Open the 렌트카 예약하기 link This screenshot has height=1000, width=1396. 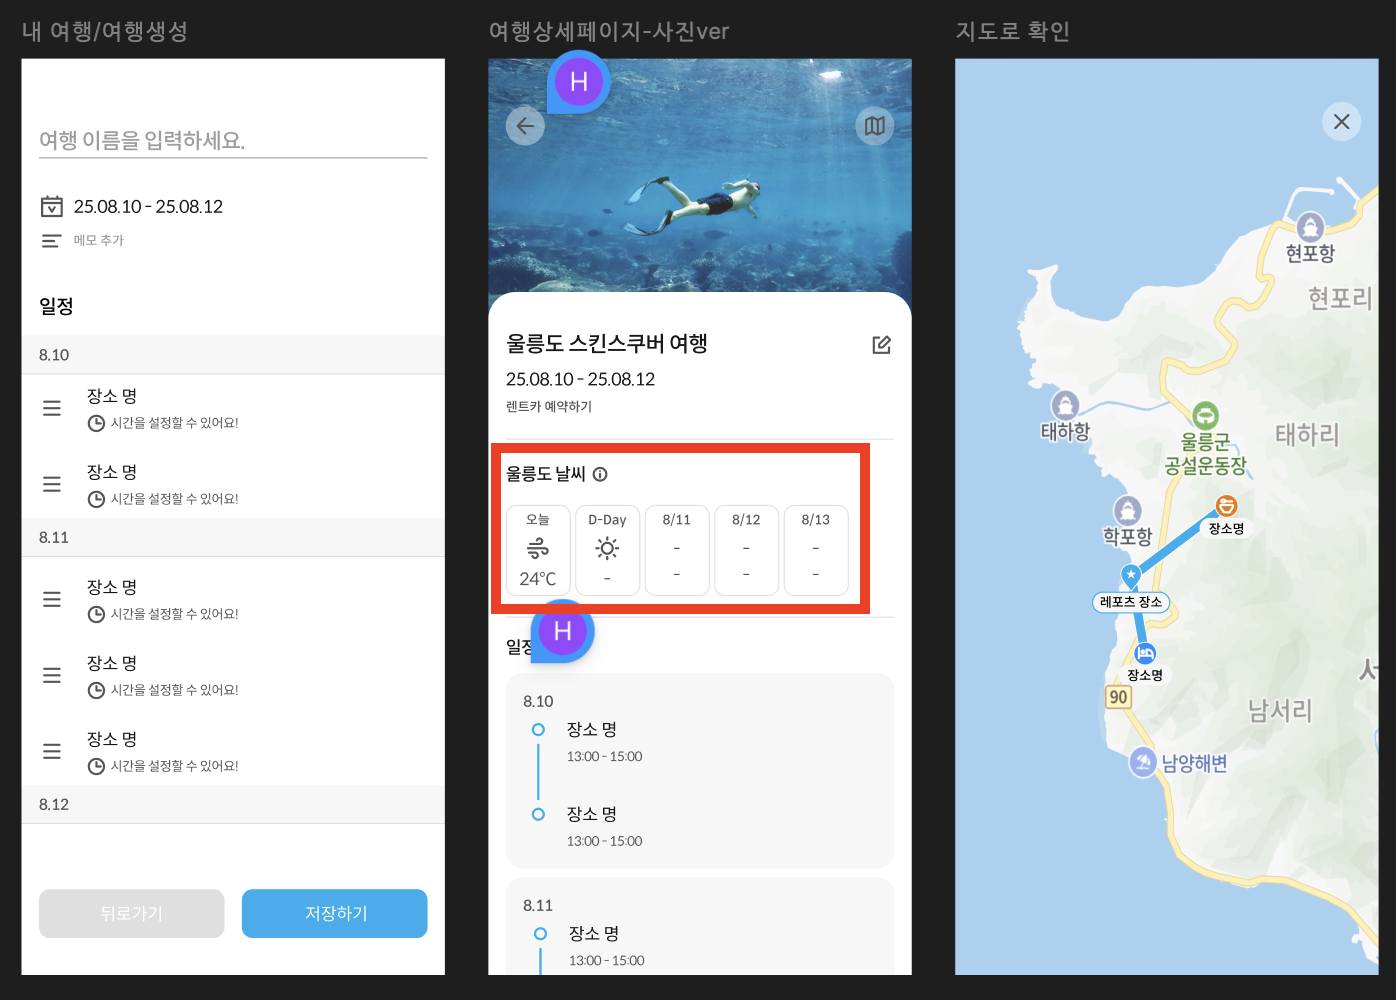pos(549,407)
